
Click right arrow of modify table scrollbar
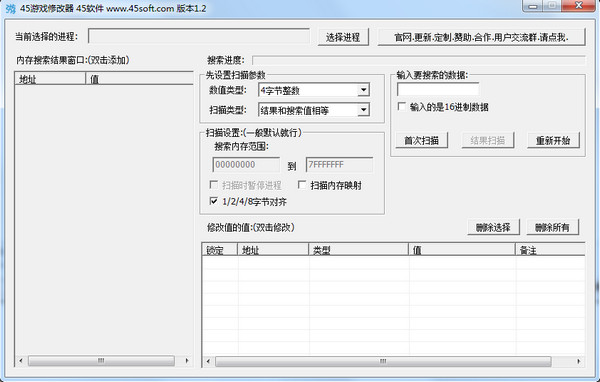point(579,361)
